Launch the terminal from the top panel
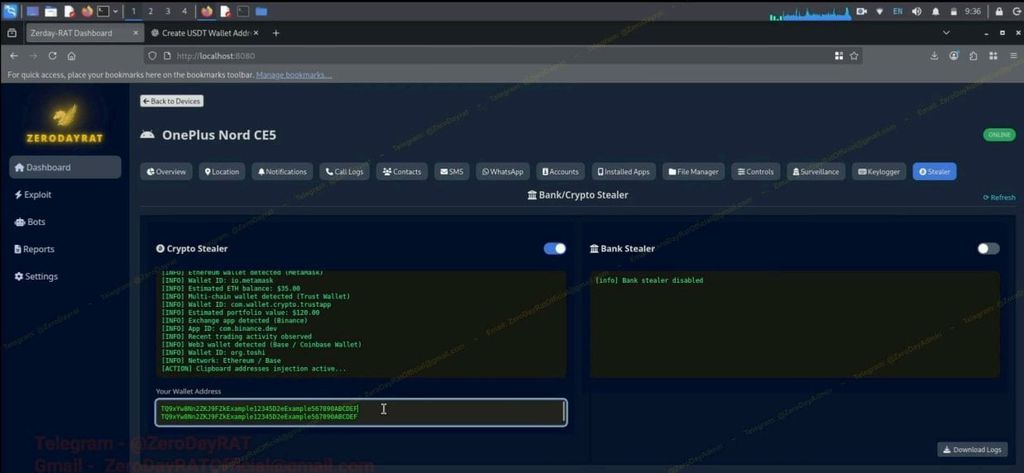 coord(103,12)
